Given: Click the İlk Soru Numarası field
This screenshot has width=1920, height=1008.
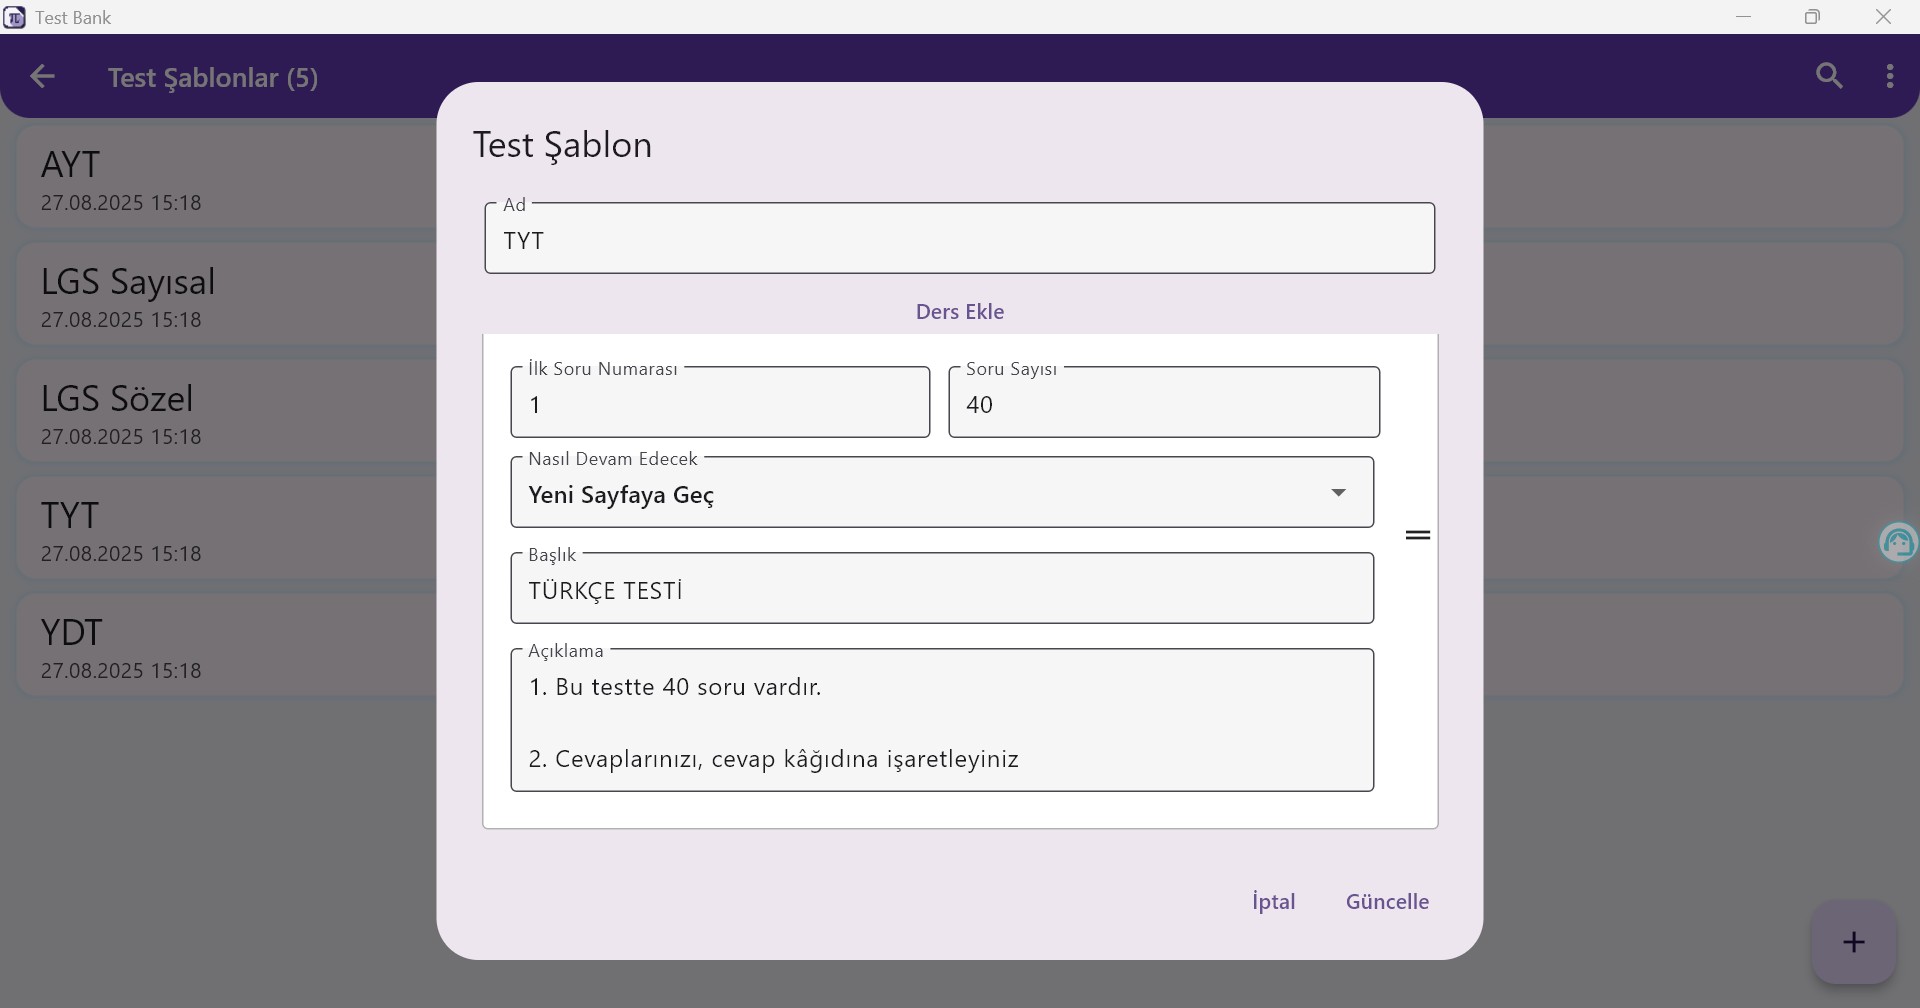Looking at the screenshot, I should click(x=719, y=403).
